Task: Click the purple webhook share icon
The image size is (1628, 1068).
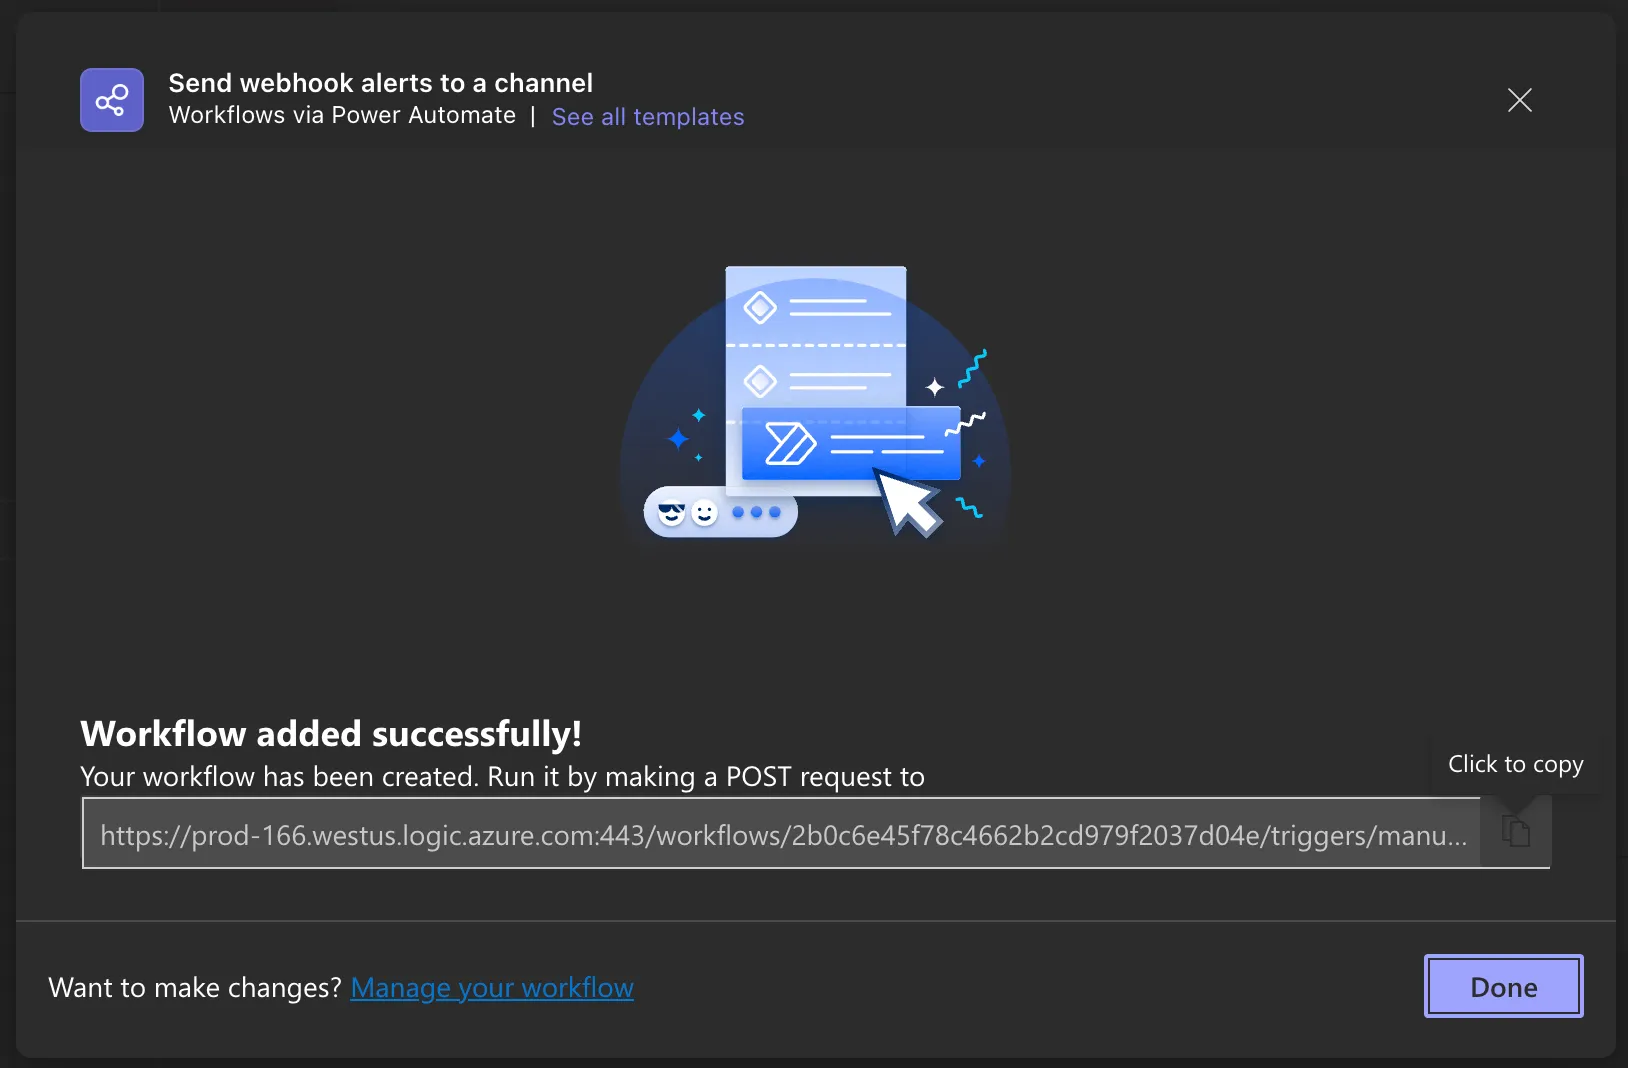Action: pos(112,100)
